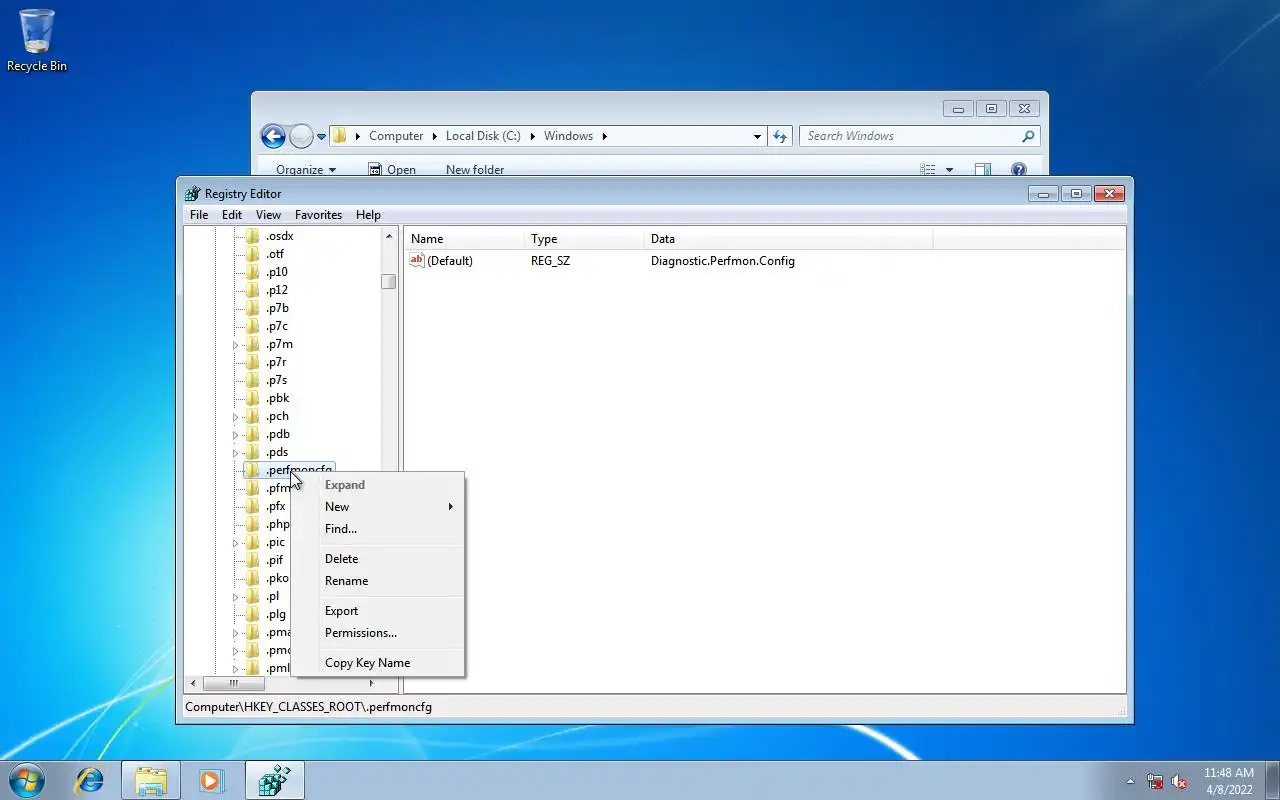Open the Recycle Bin desktop icon
Screen dimensions: 1280x800
click(x=37, y=40)
